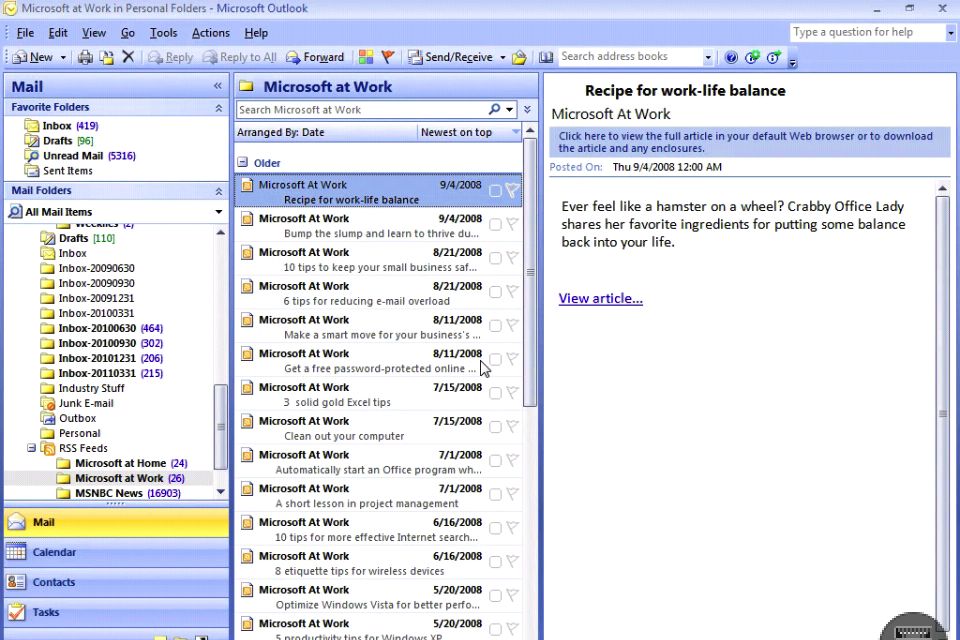Viewport: 960px width, 640px height.
Task: Collapse the Mail navigation pane
Action: [217, 86]
